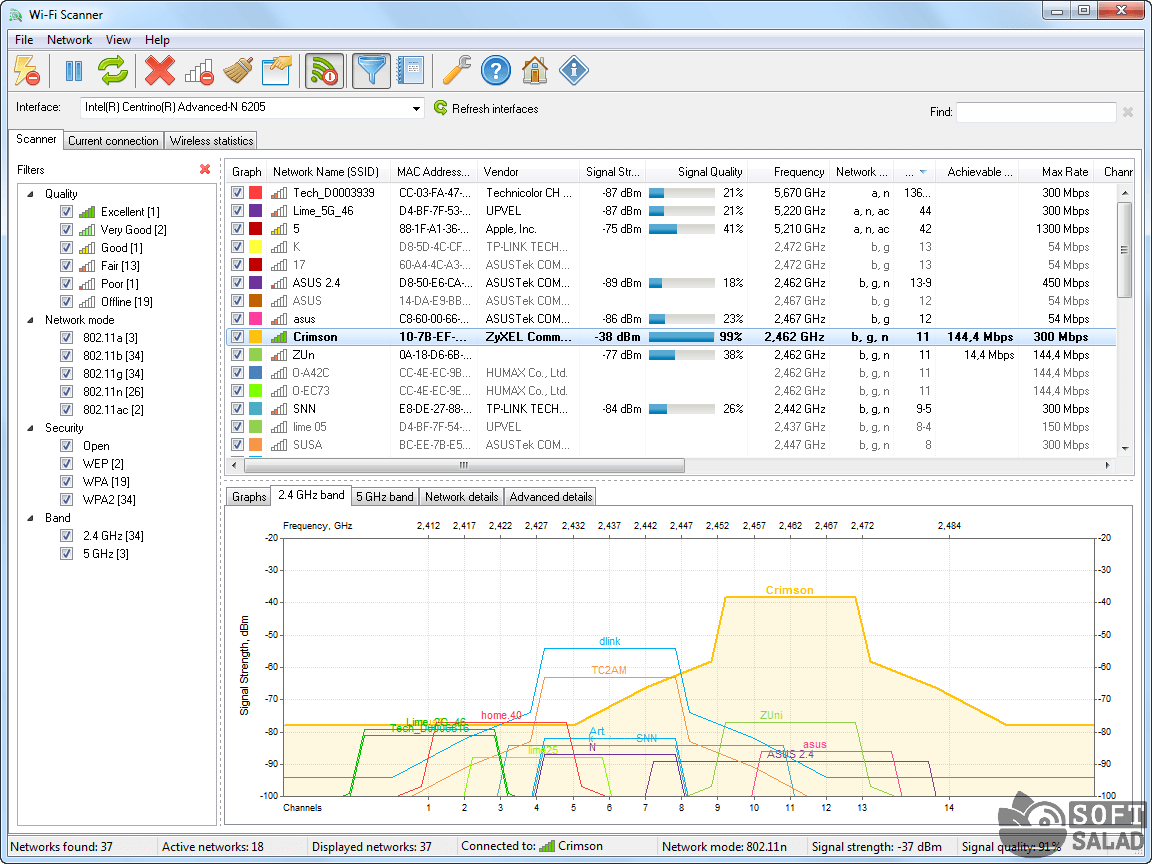Toggle the WPA2 [34] security checkbox
This screenshot has height=864, width=1152.
[66, 500]
